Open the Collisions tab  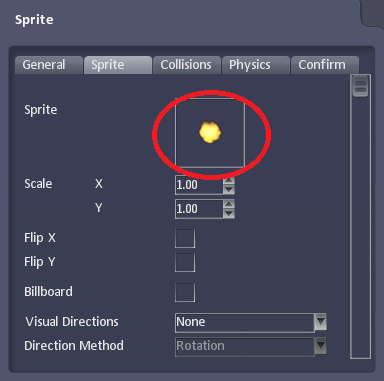pos(186,65)
